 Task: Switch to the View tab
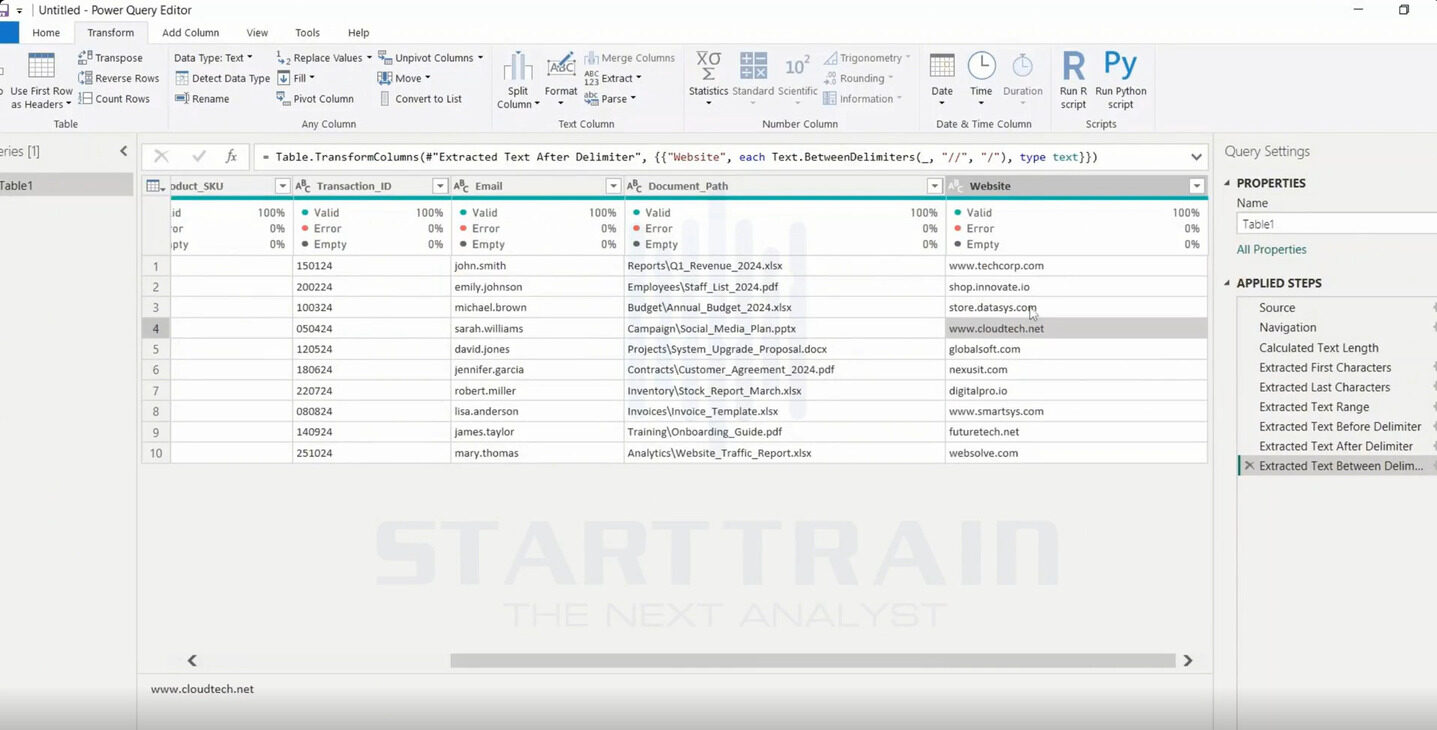[257, 33]
